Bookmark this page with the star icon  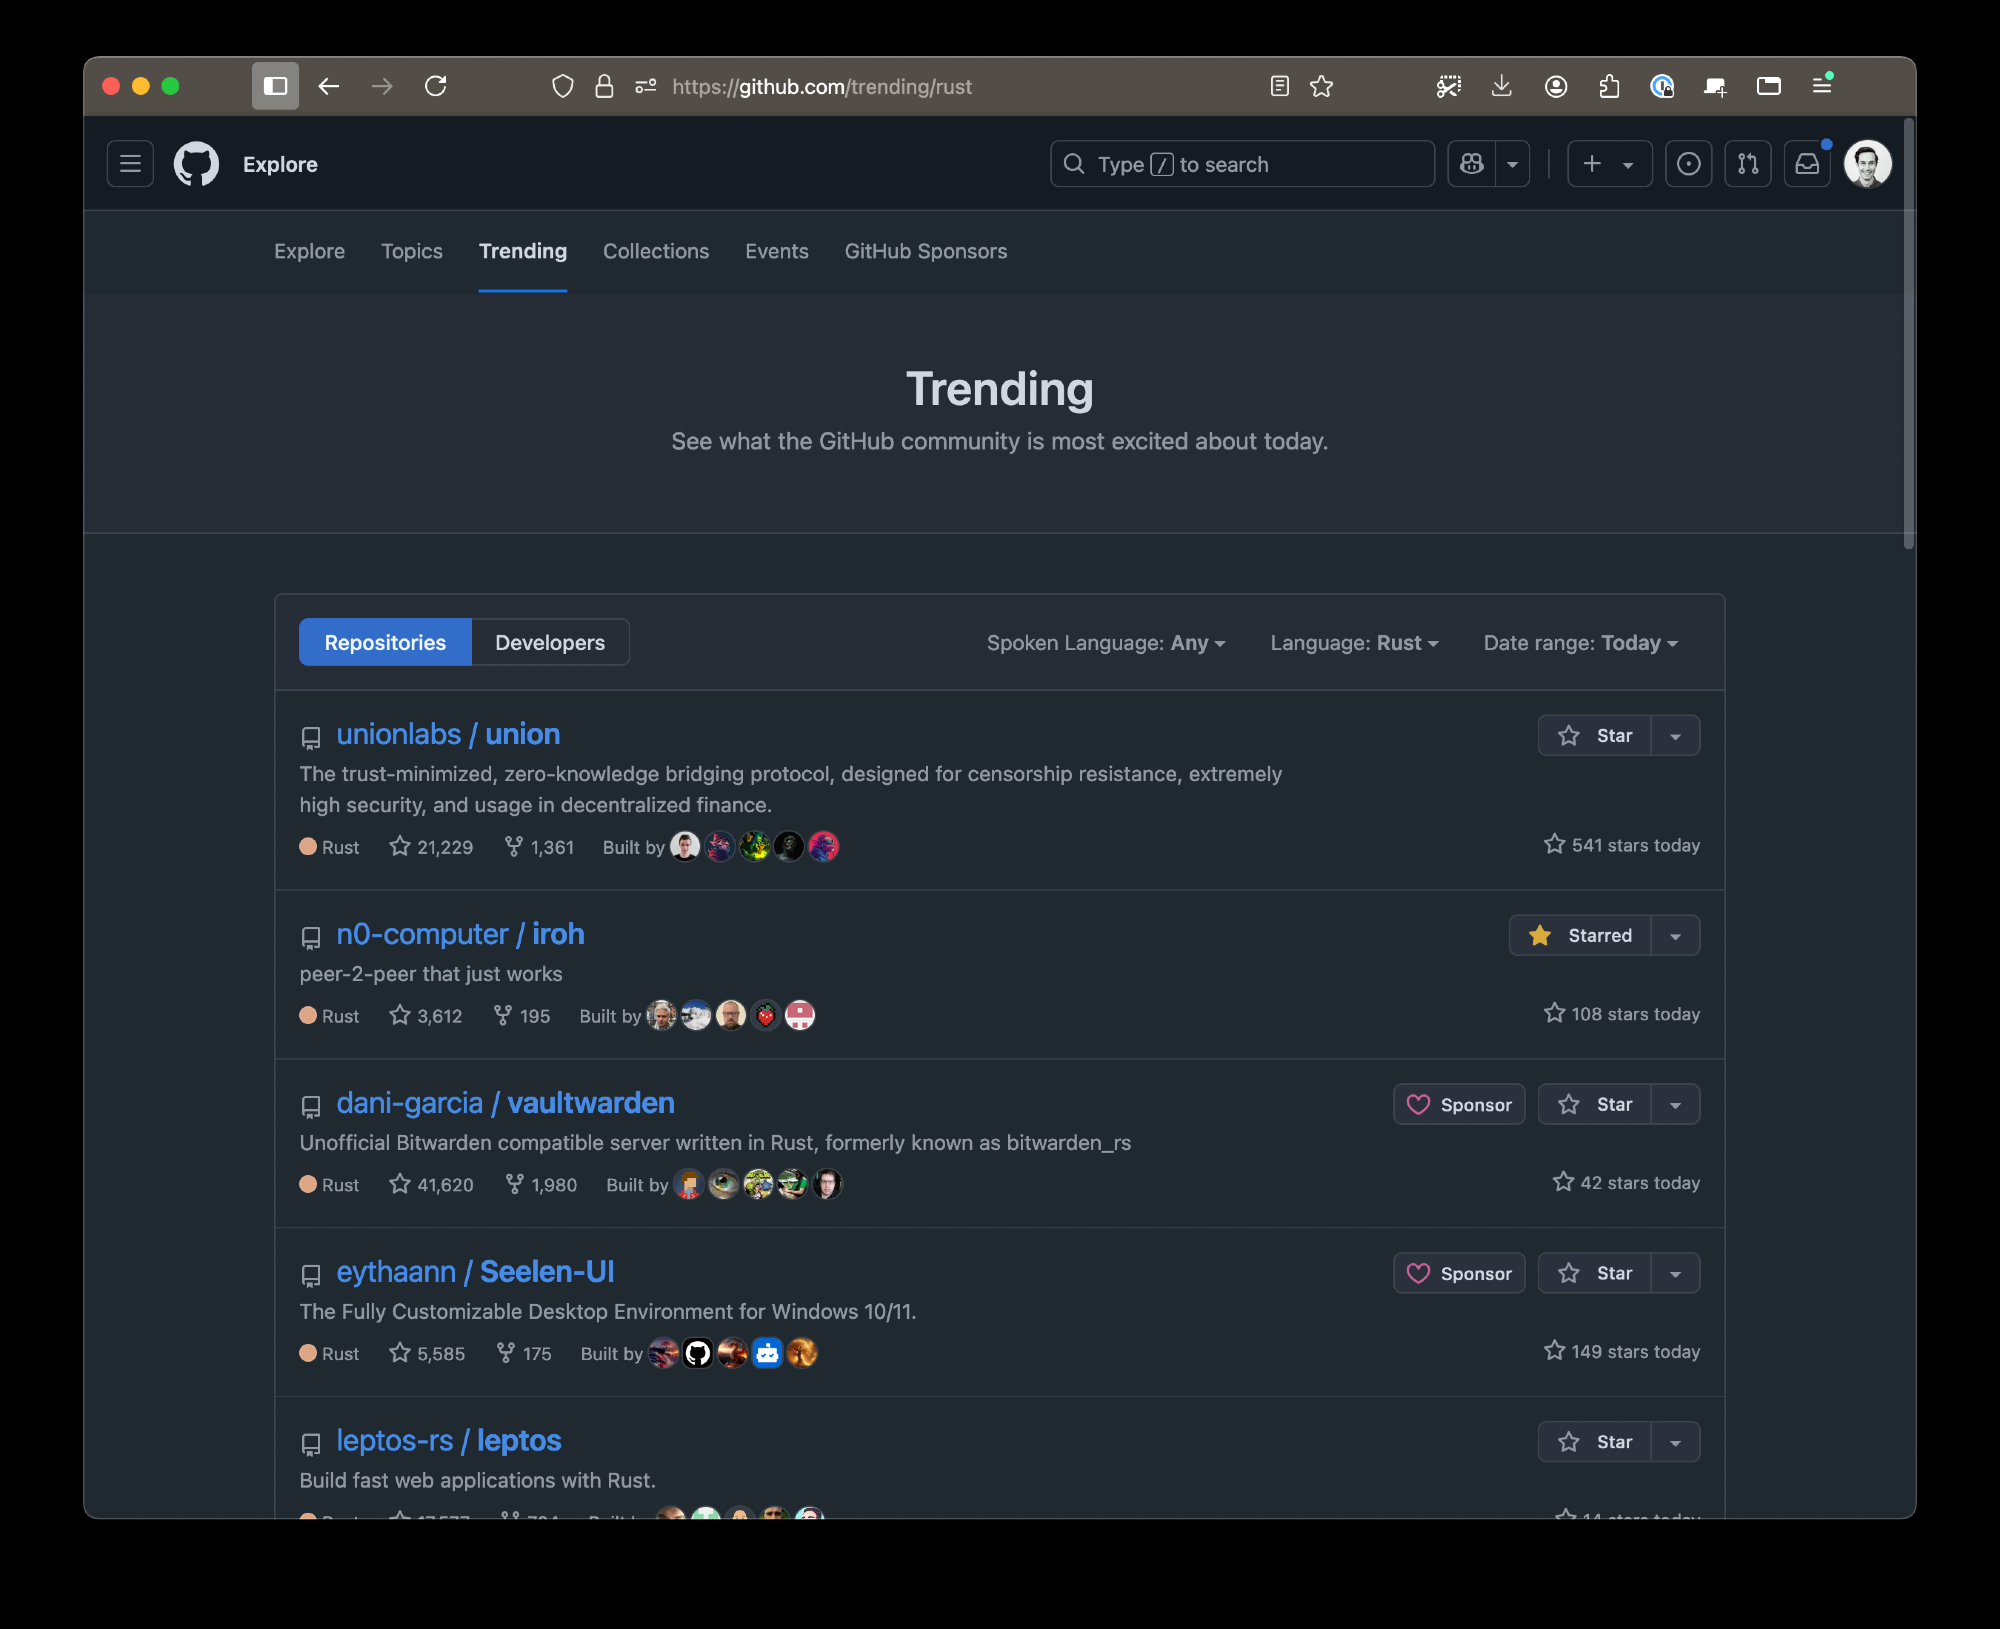[1321, 86]
